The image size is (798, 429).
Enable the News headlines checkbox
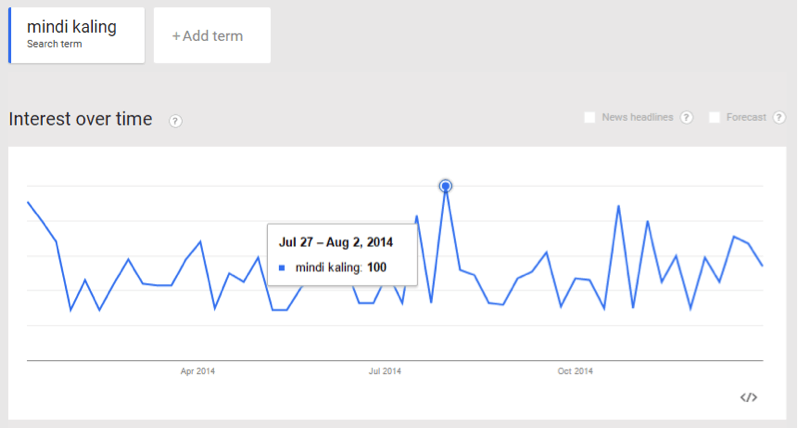pyautogui.click(x=590, y=118)
